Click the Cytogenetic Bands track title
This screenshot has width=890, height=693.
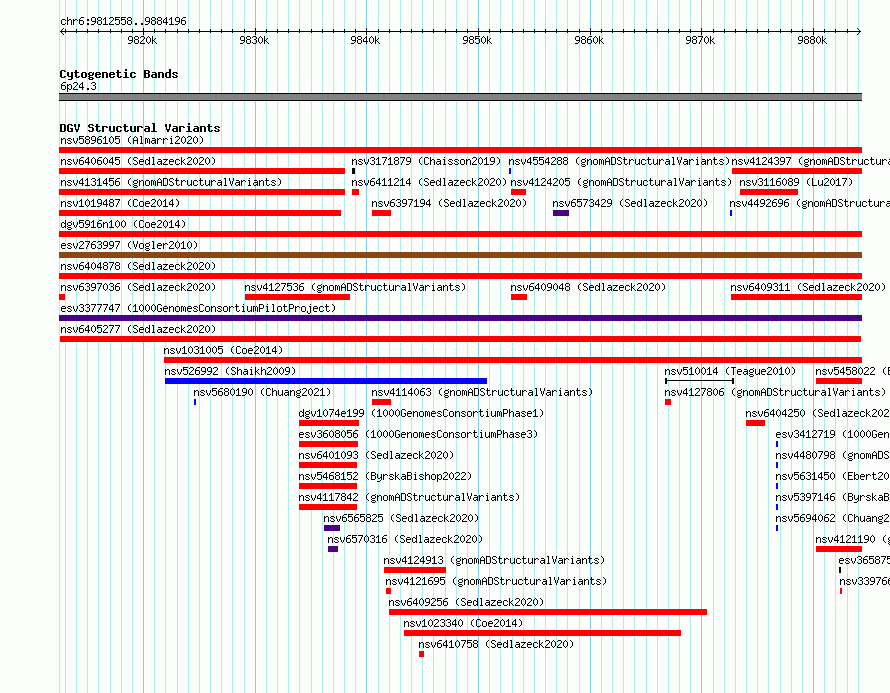coord(119,74)
